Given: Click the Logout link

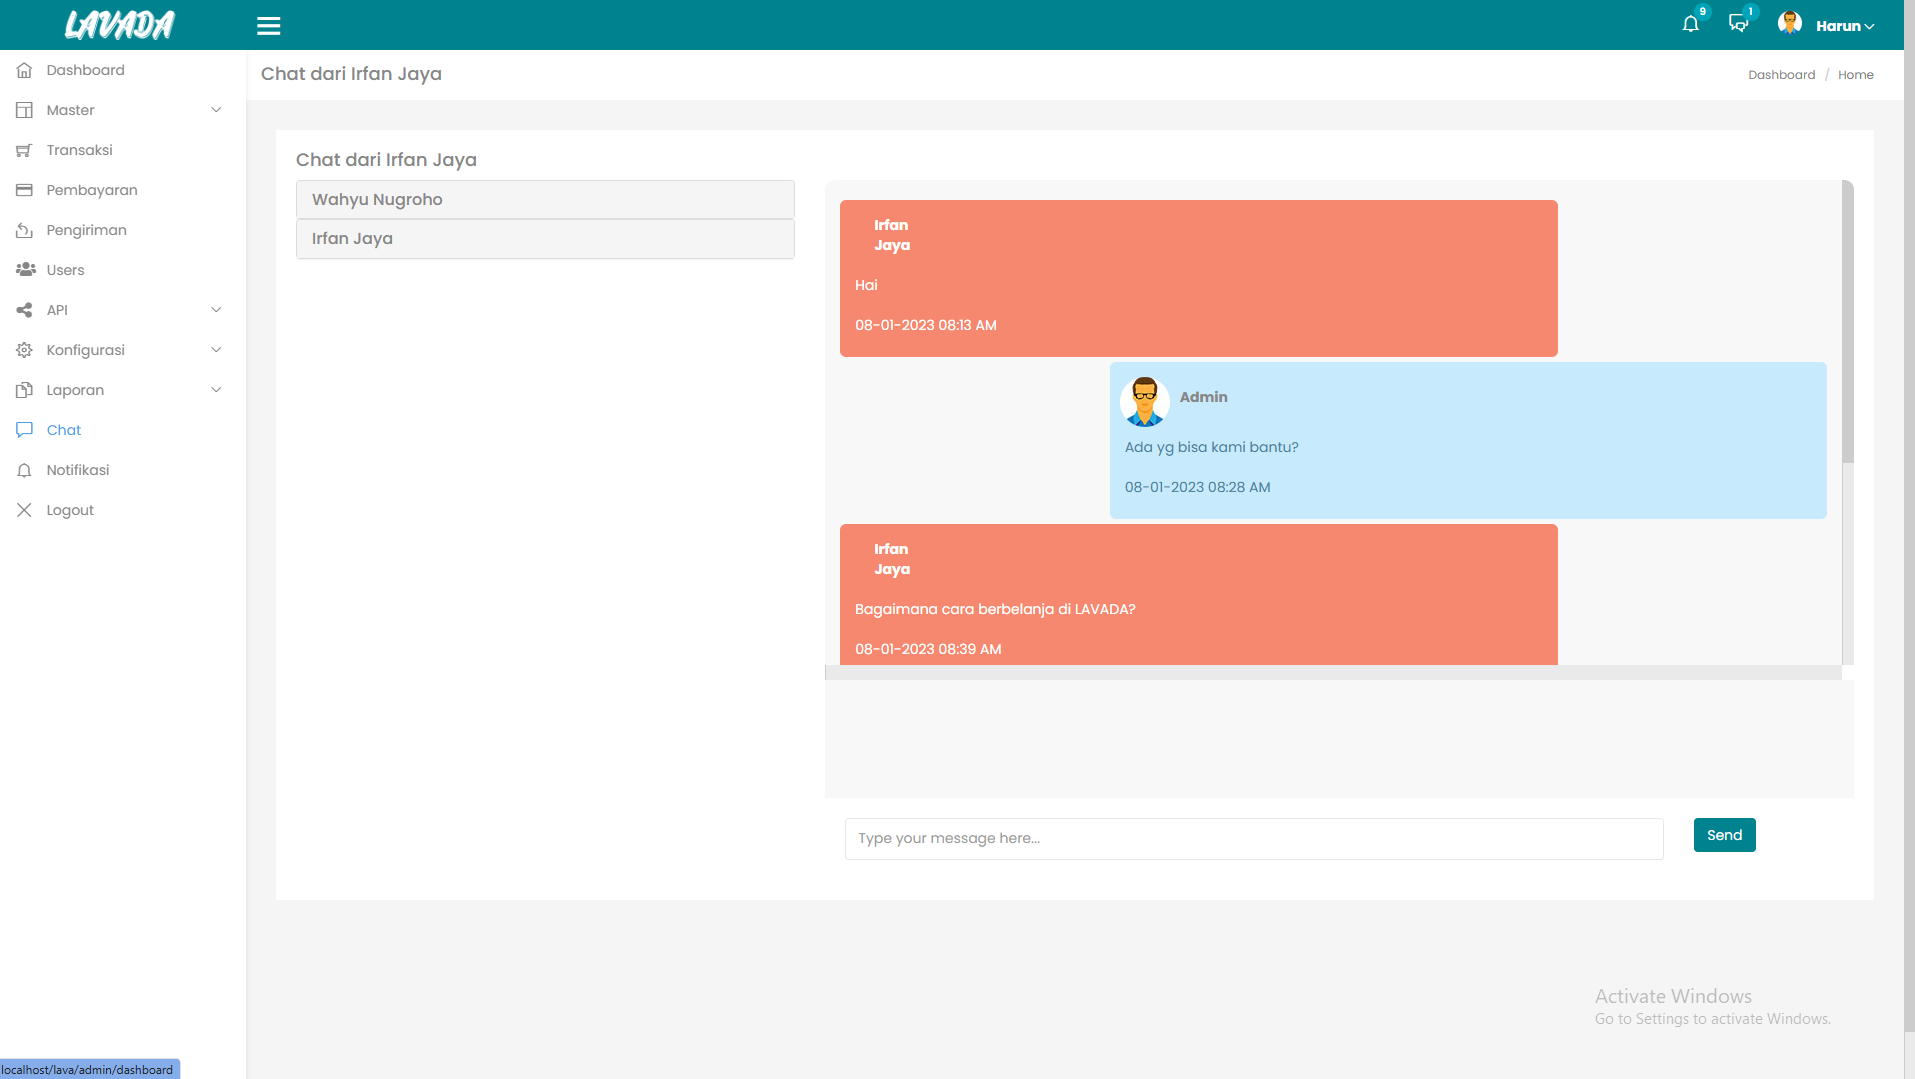Looking at the screenshot, I should tap(70, 510).
